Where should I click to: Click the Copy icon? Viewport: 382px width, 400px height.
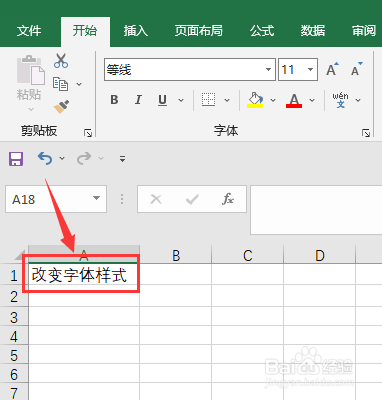click(x=60, y=84)
